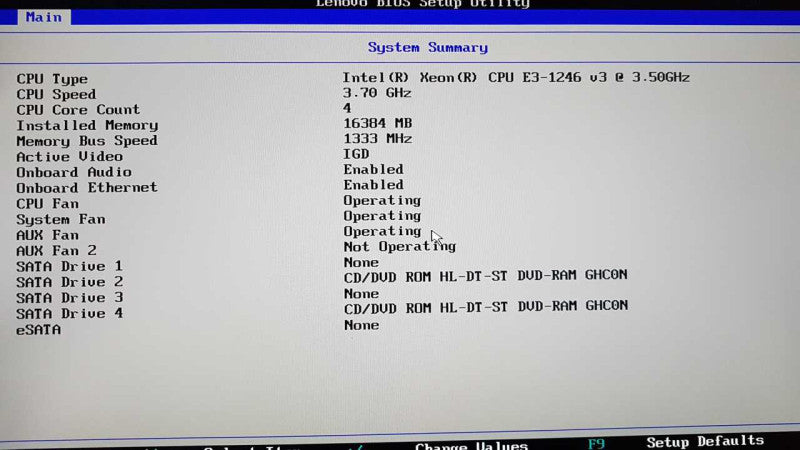Screen dimensions: 800x450
Task: Click the SATA Drive 3 label
Action: click(x=69, y=298)
